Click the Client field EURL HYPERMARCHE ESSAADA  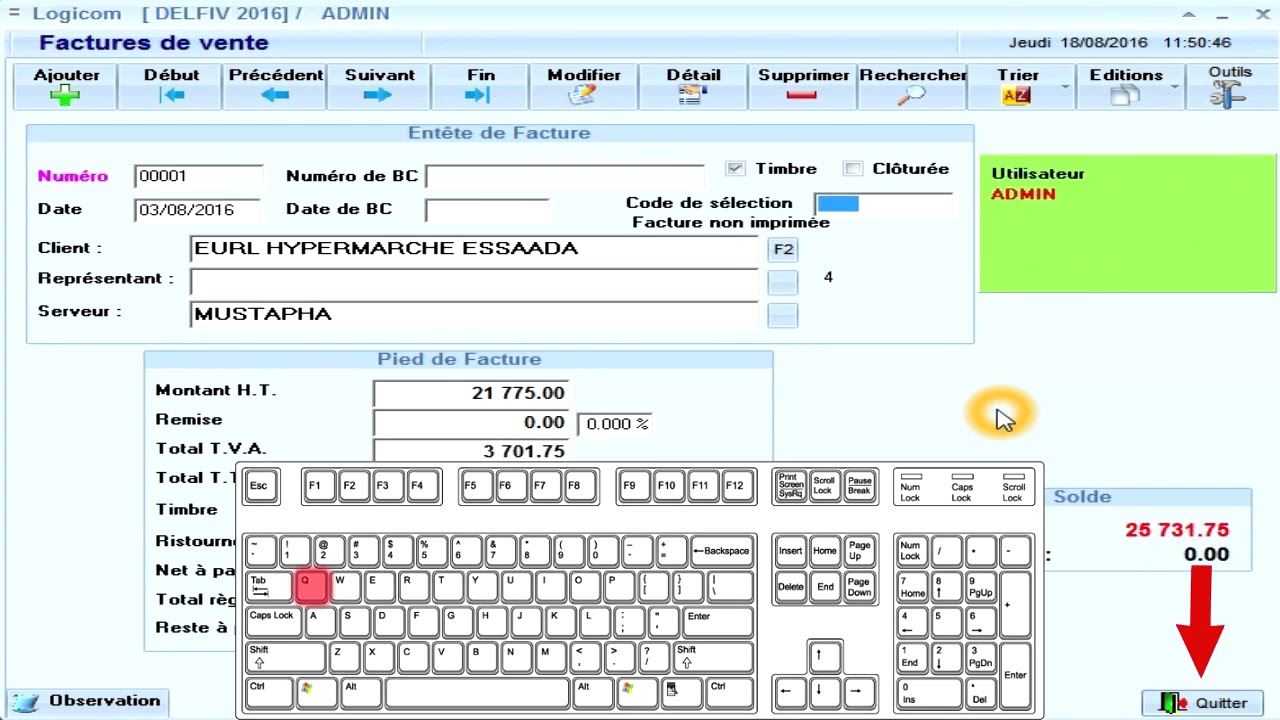tap(474, 249)
